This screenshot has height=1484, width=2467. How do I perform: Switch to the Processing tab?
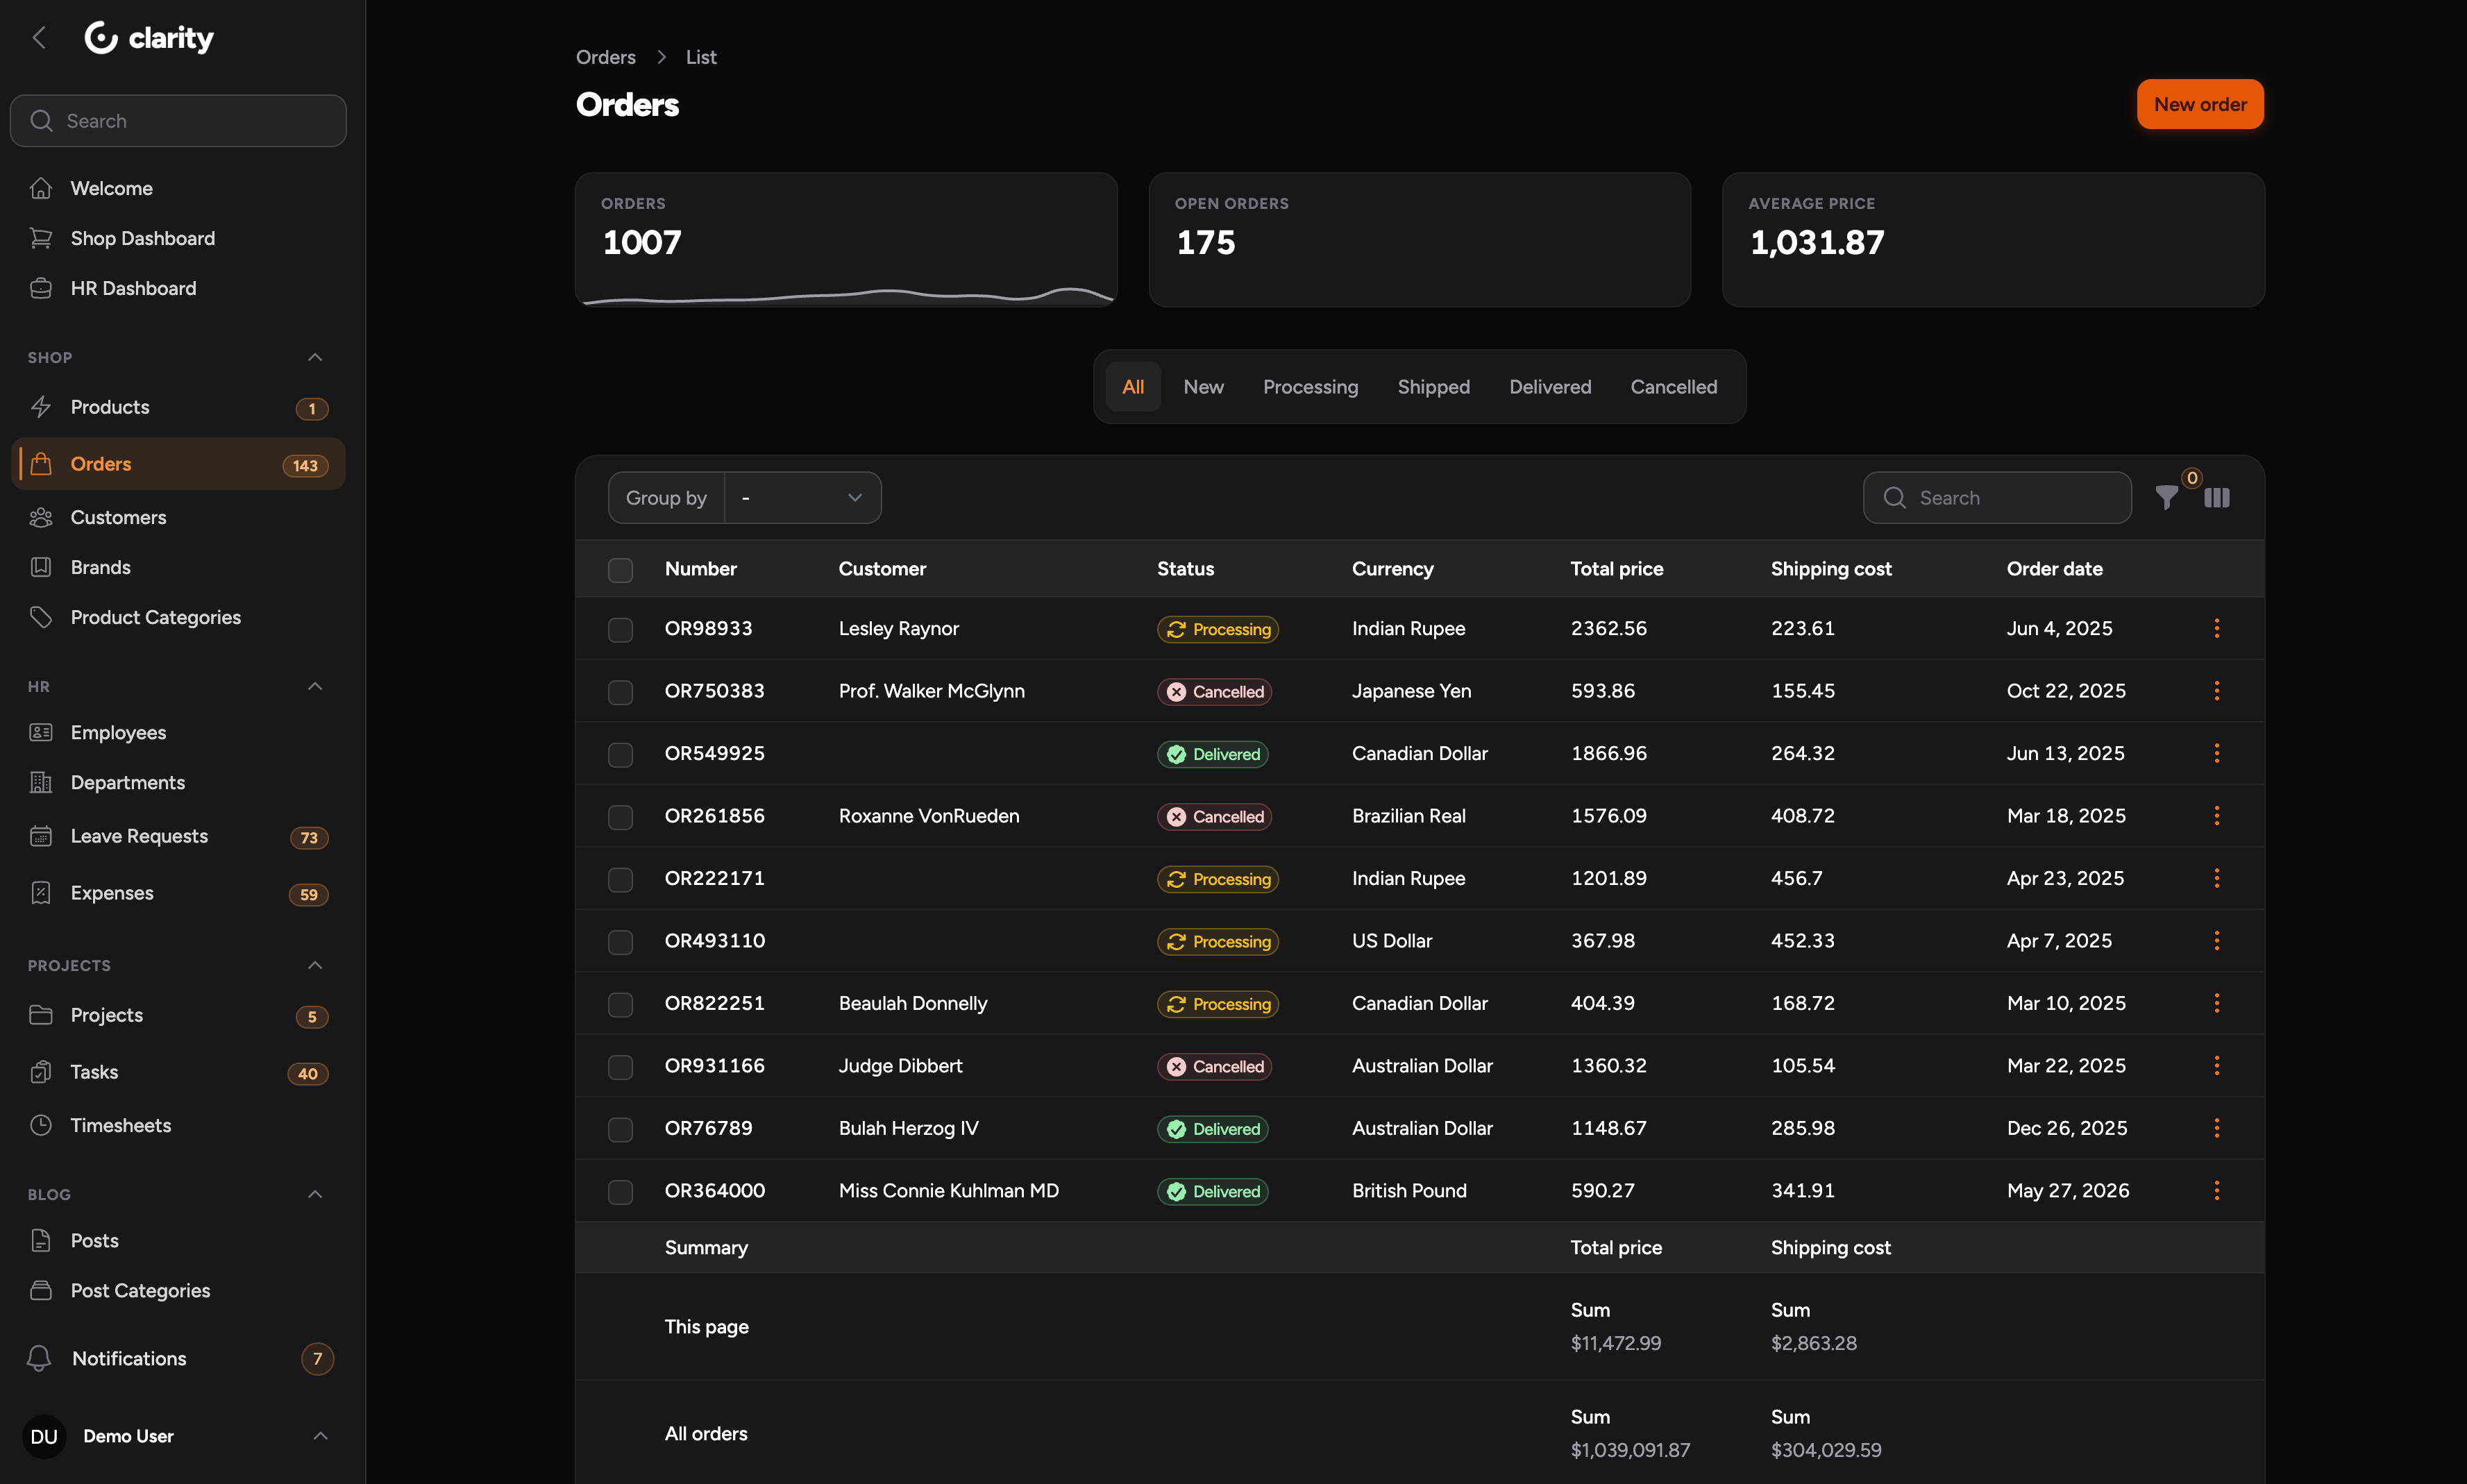(1310, 387)
